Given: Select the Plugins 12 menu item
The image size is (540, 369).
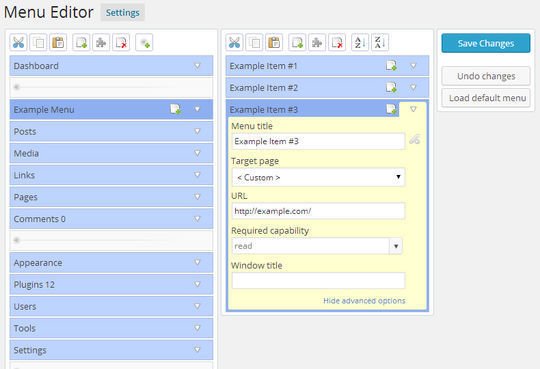Looking at the screenshot, I should pyautogui.click(x=111, y=284).
